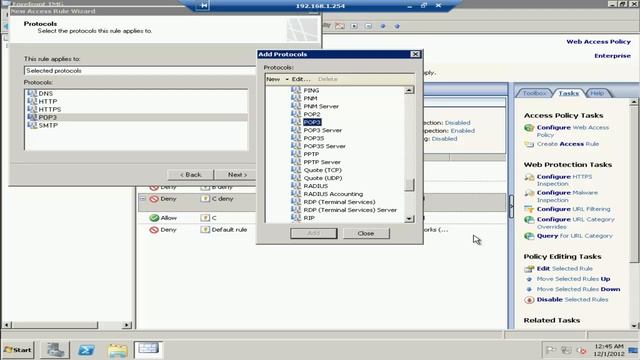This screenshot has width=640, height=360.
Task: Click Configure URL Filtering funnel icon
Action: [x=529, y=209]
